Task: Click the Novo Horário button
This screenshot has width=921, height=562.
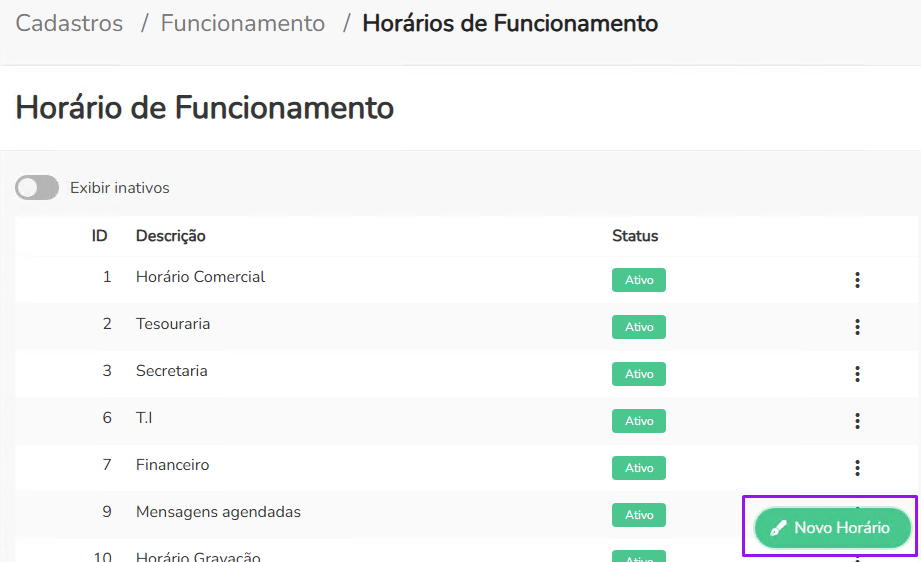Action: click(832, 528)
